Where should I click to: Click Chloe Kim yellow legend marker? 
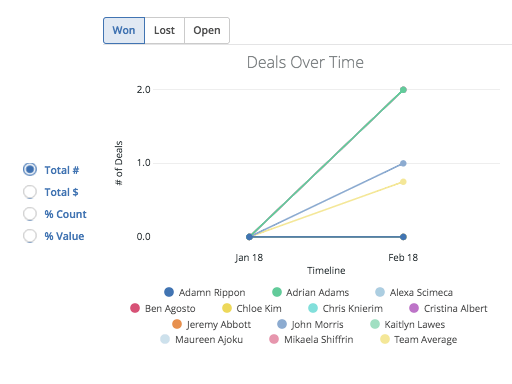tap(227, 308)
